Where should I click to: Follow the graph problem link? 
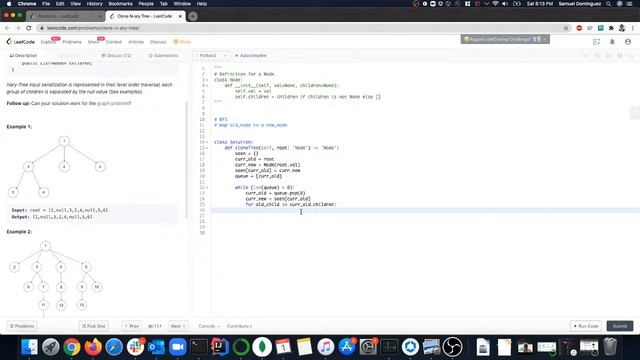(x=113, y=103)
